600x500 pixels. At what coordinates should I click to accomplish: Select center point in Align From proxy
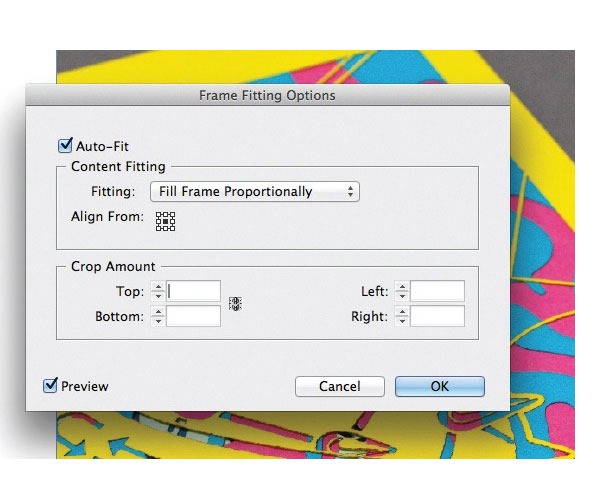tap(165, 221)
